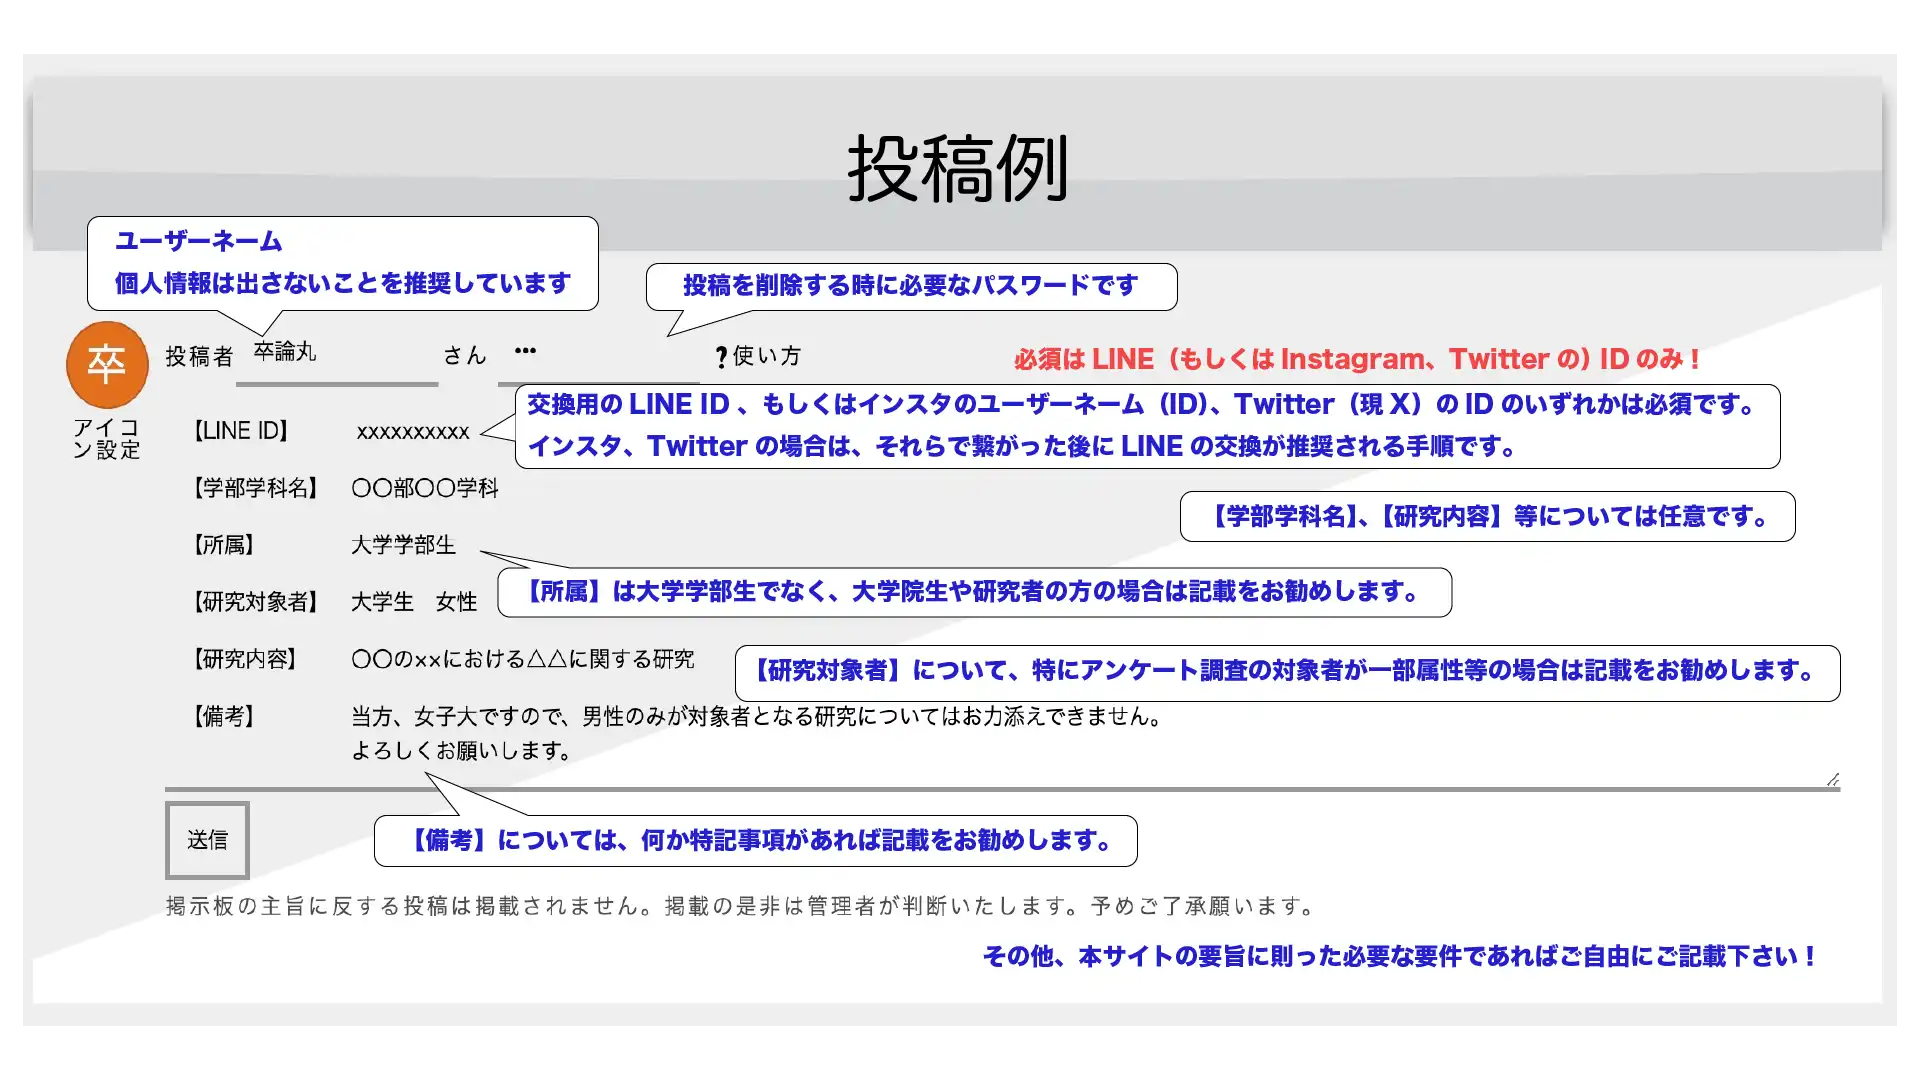Click the 掲示板の主旨に反する投稿 disclaimer text

(741, 906)
